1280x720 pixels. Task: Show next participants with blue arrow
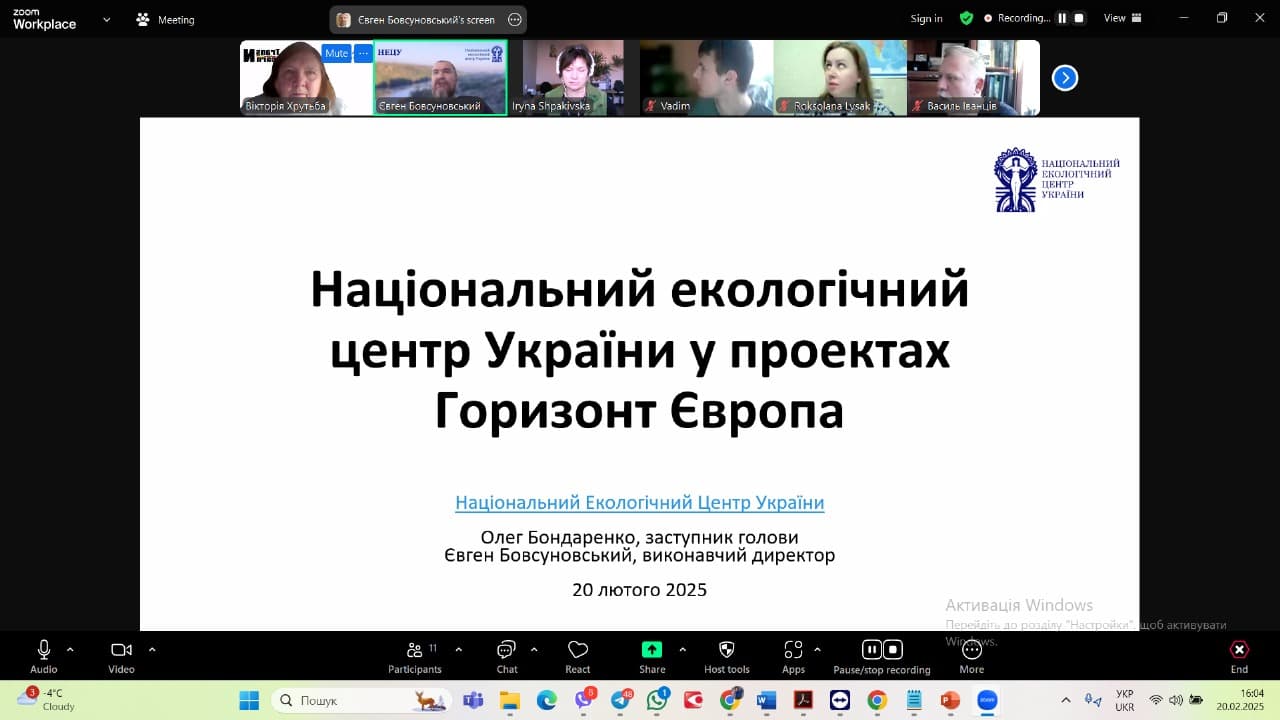tap(1065, 78)
